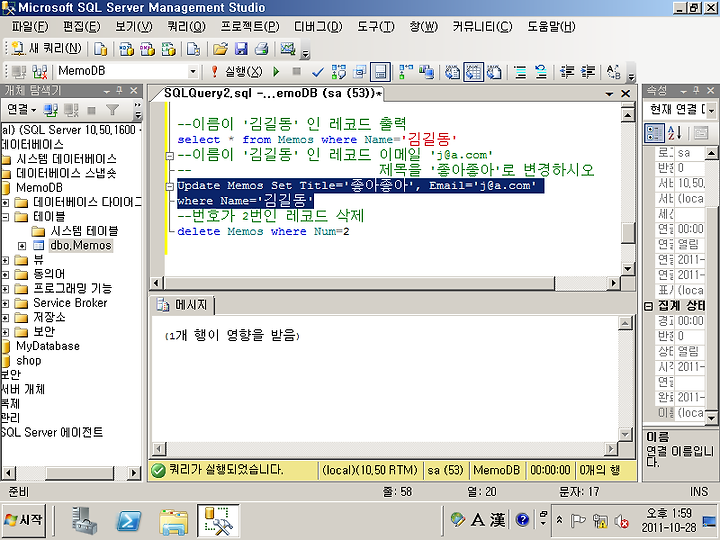720x540 pixels.
Task: Open Server Manager from the taskbar
Action: 84,522
